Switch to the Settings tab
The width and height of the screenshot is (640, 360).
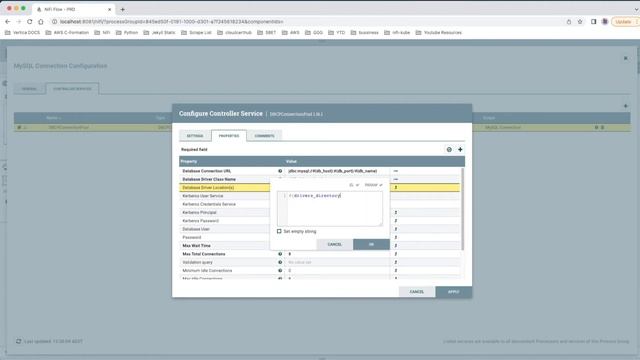(x=195, y=136)
